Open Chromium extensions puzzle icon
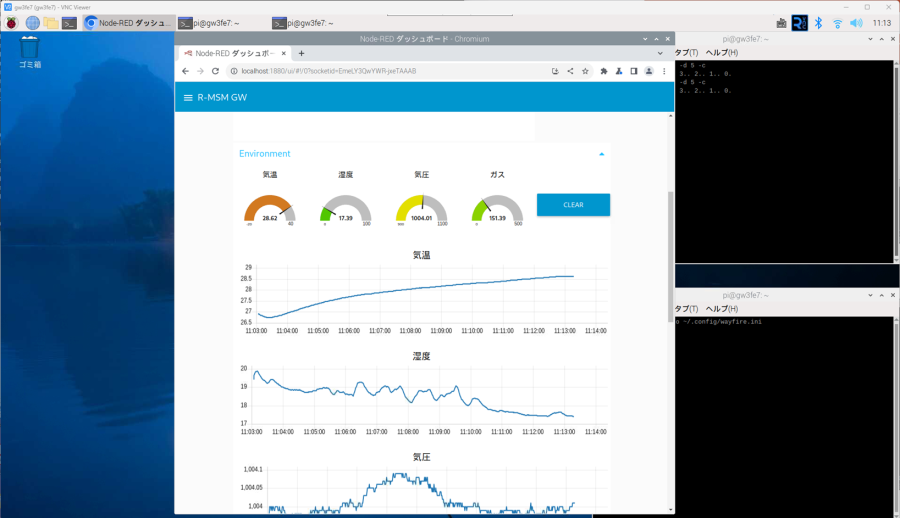Screen dimensions: 901x518 (x=604, y=71)
